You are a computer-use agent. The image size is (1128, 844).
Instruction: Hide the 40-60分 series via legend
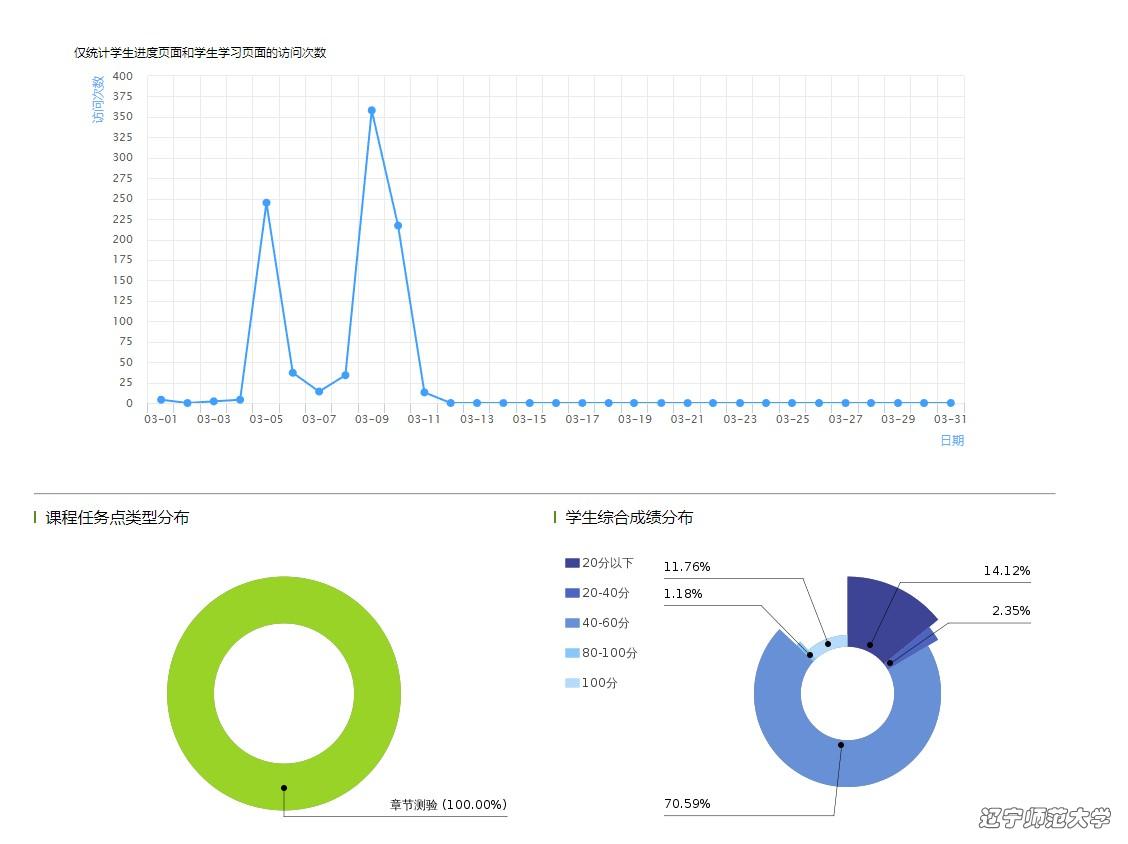click(598, 623)
